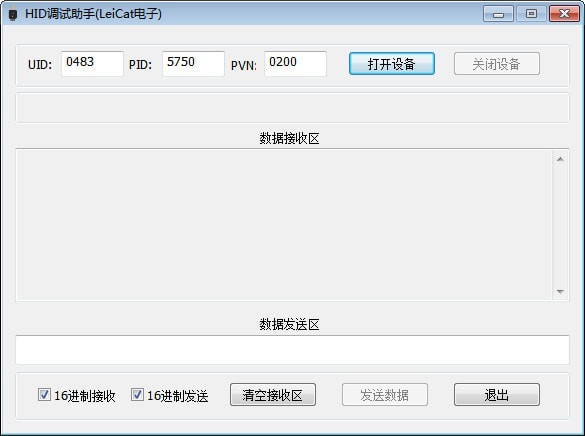Focus the UID input field showing 0483
The height and width of the screenshot is (436, 585).
(x=93, y=64)
